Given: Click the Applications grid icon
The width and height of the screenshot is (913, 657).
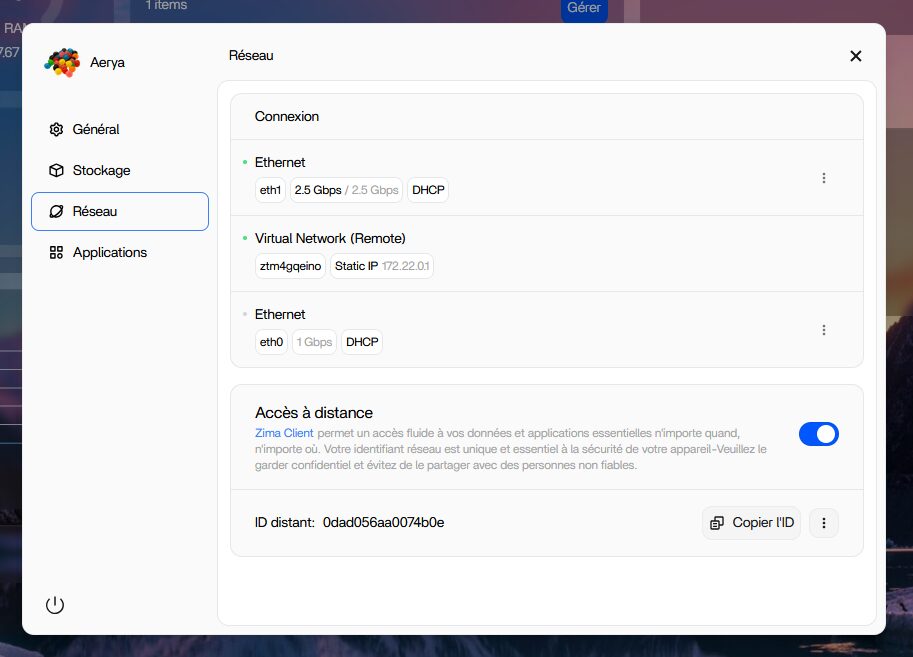Looking at the screenshot, I should click(x=57, y=253).
